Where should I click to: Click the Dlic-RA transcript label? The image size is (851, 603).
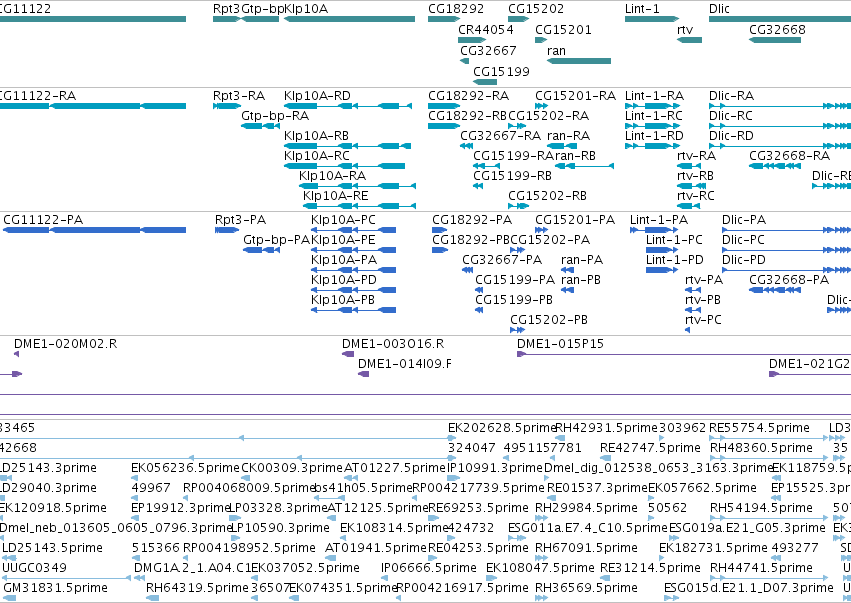click(731, 96)
